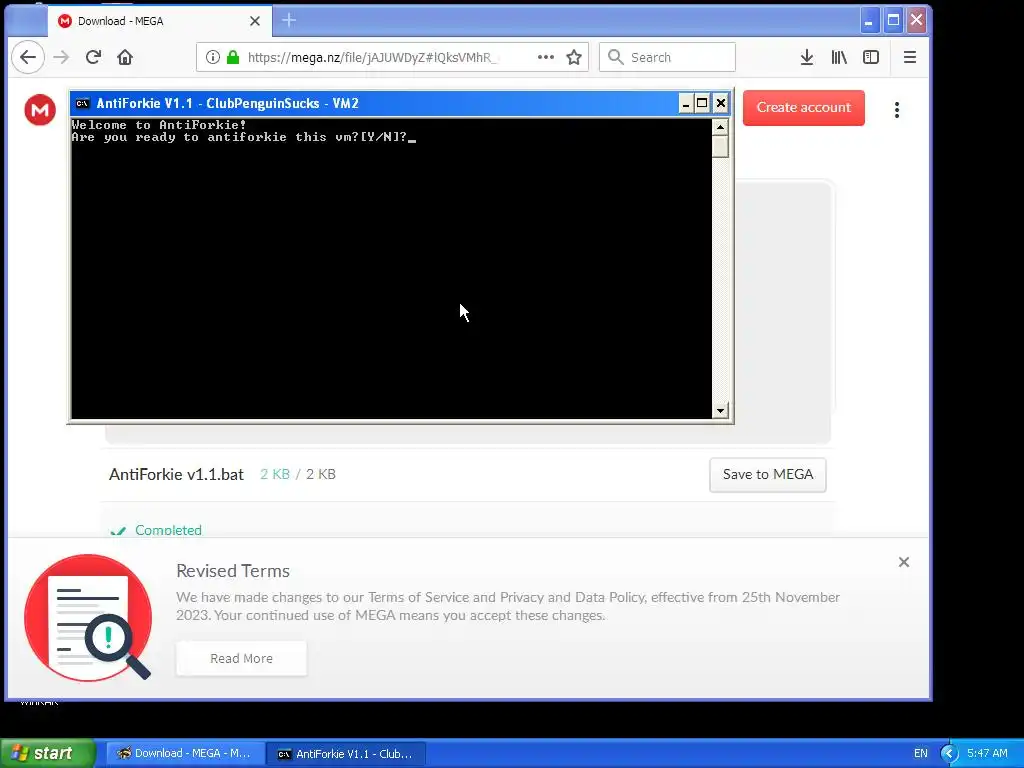Select the Download - MEGA tab
The image size is (1024, 768).
pyautogui.click(x=161, y=21)
